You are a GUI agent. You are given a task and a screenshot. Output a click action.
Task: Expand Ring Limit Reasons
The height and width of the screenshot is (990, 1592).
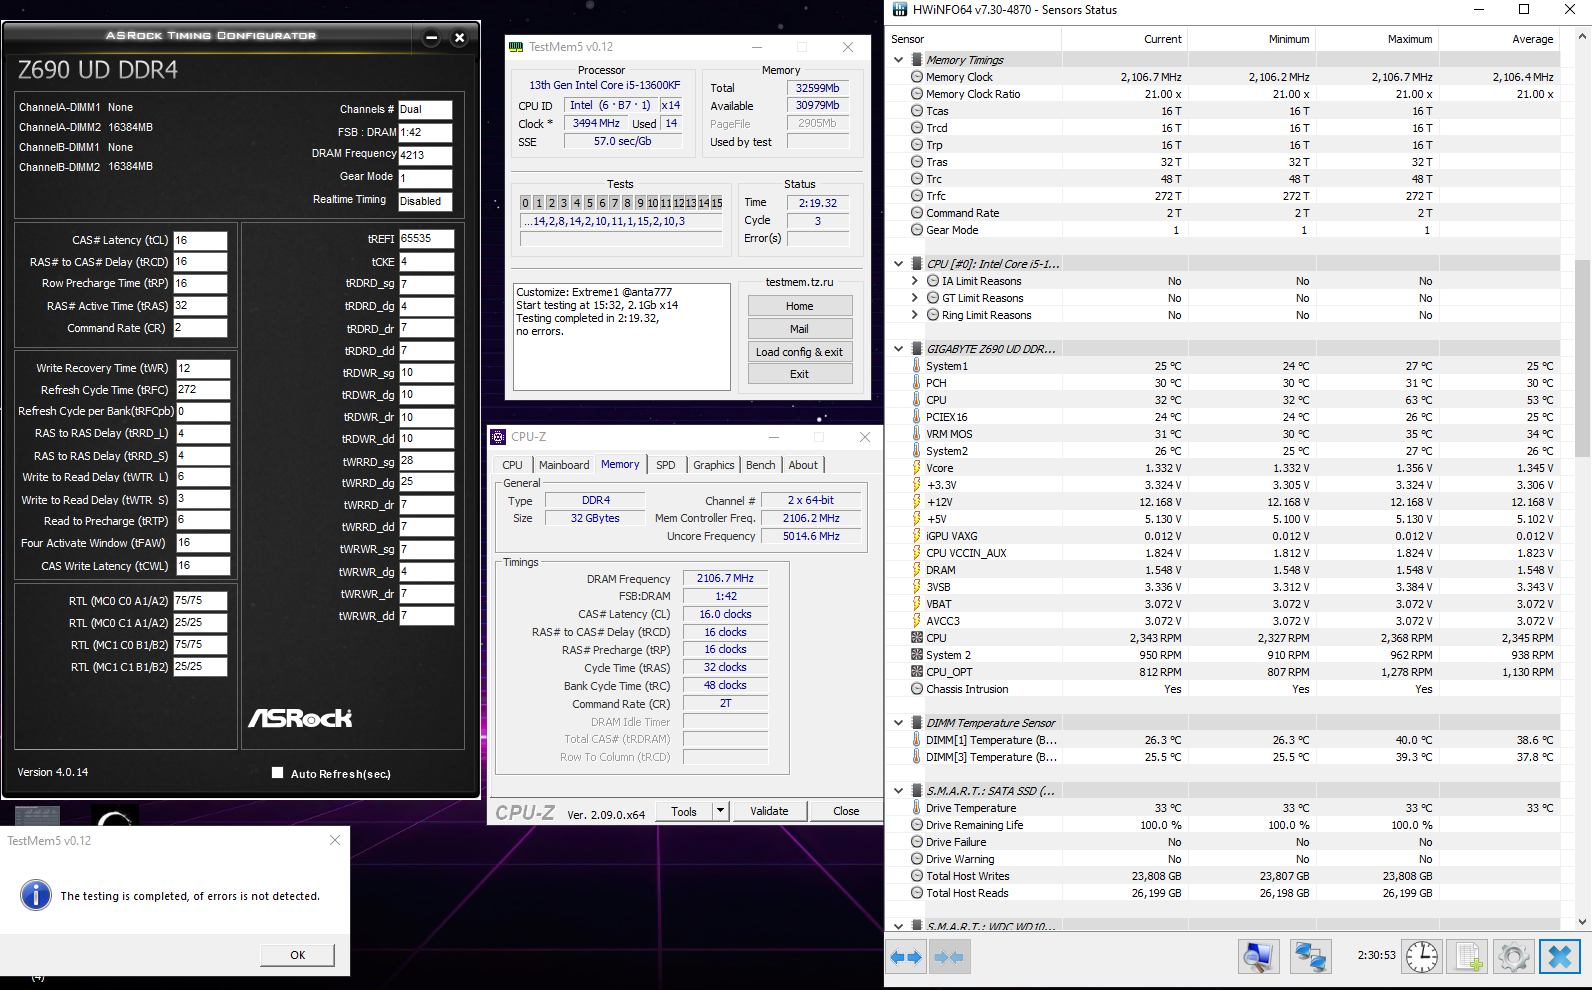coord(915,315)
